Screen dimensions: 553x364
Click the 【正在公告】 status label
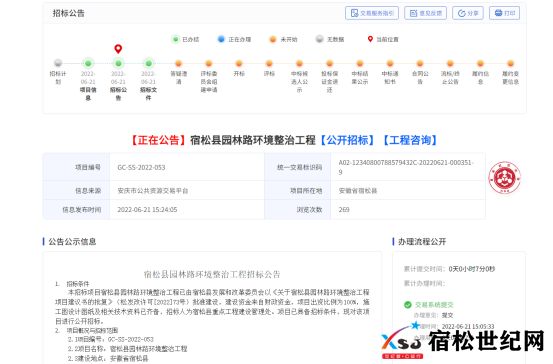pyautogui.click(x=159, y=140)
